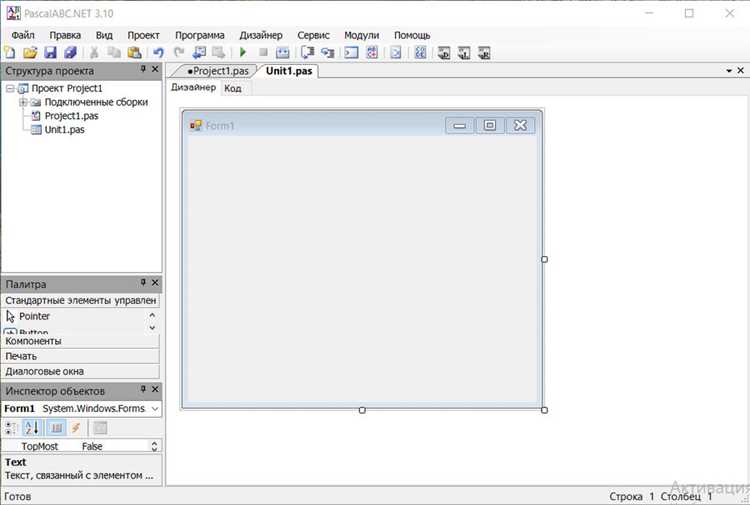750x505 pixels.
Task: Collapse the Проект Project1 tree node
Action: point(10,88)
